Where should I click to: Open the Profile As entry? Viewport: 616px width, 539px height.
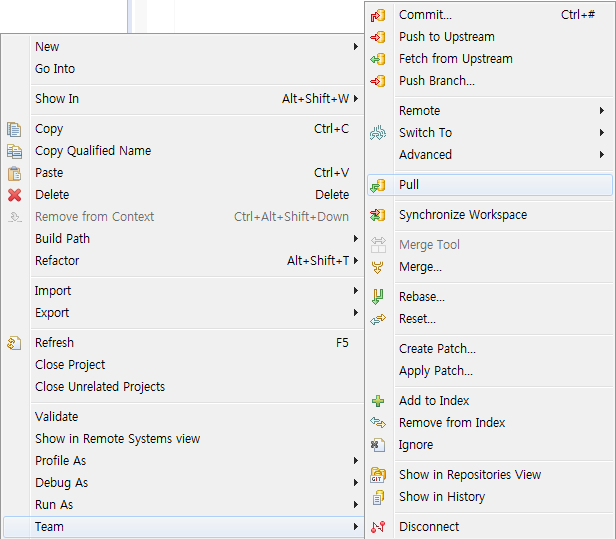(60, 461)
